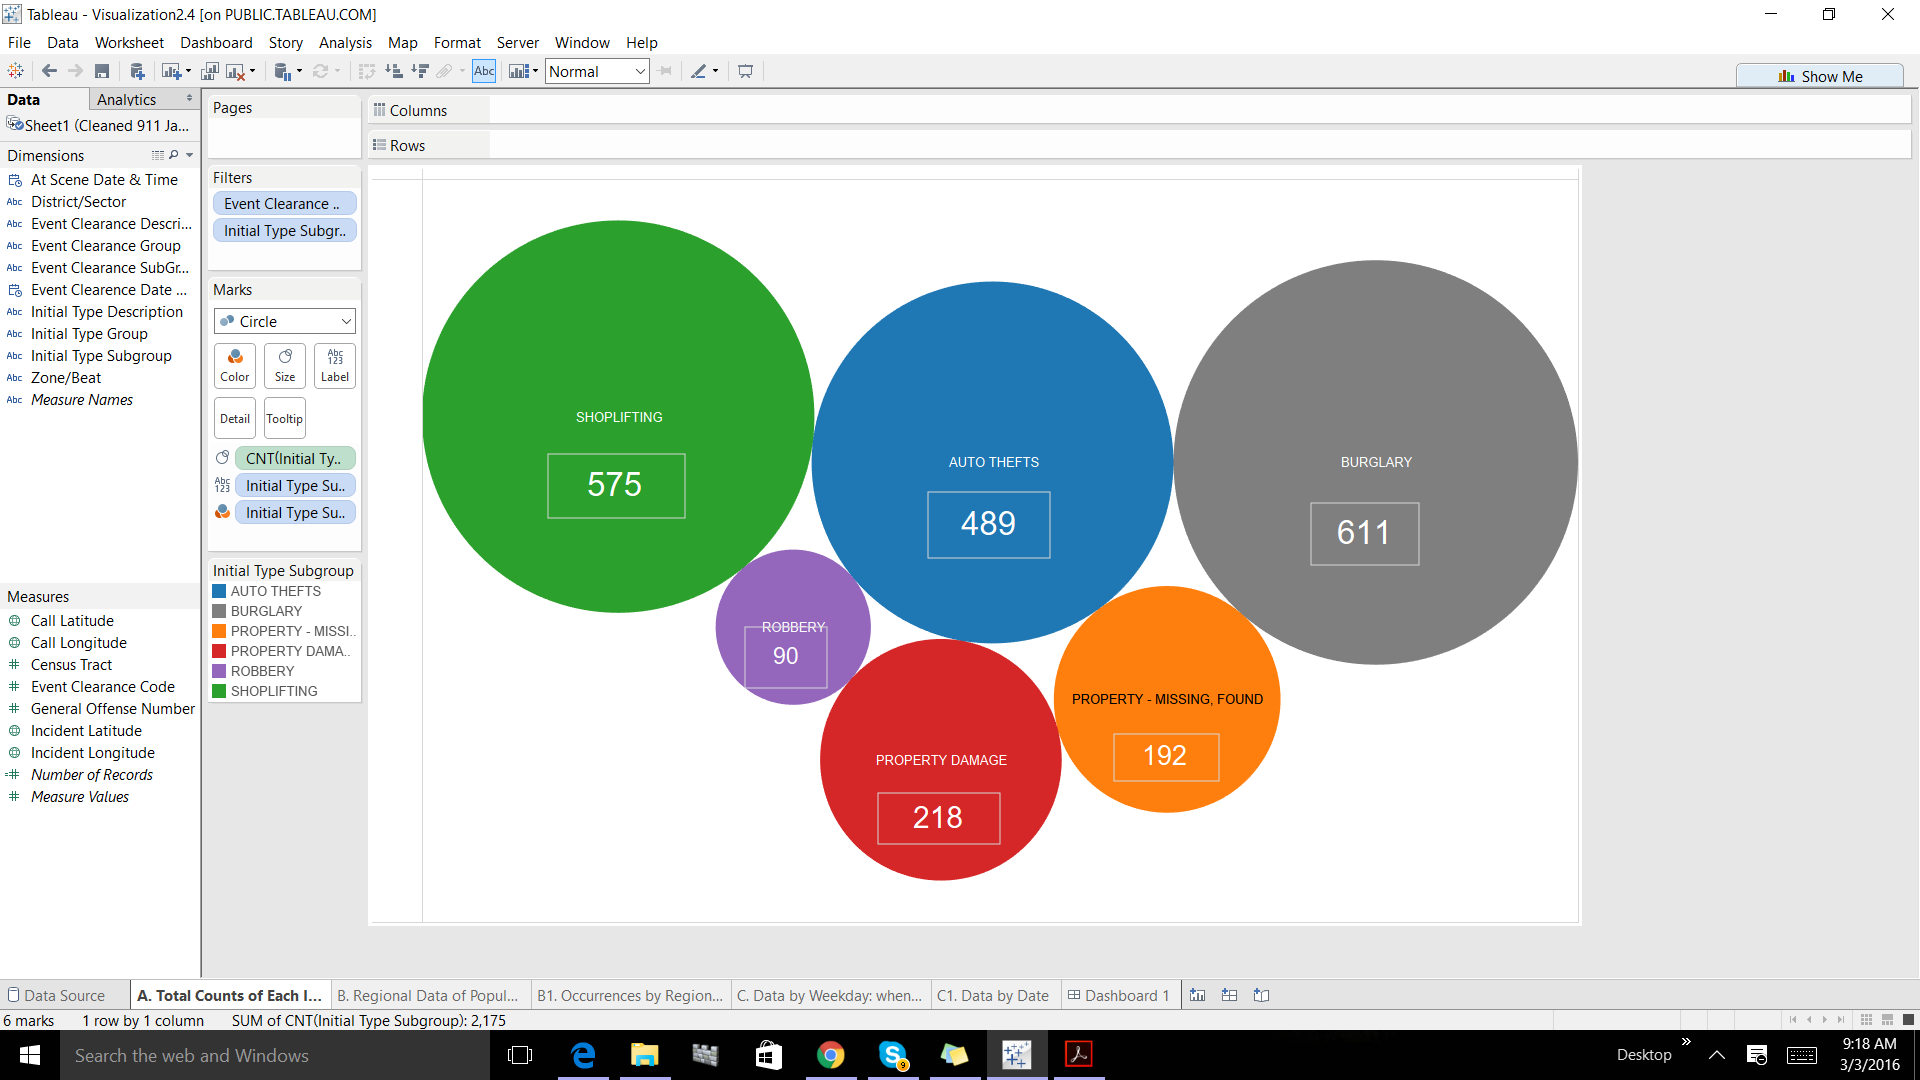This screenshot has width=1920, height=1080.
Task: Click the Duplicate Worksheet icon
Action: coord(209,71)
